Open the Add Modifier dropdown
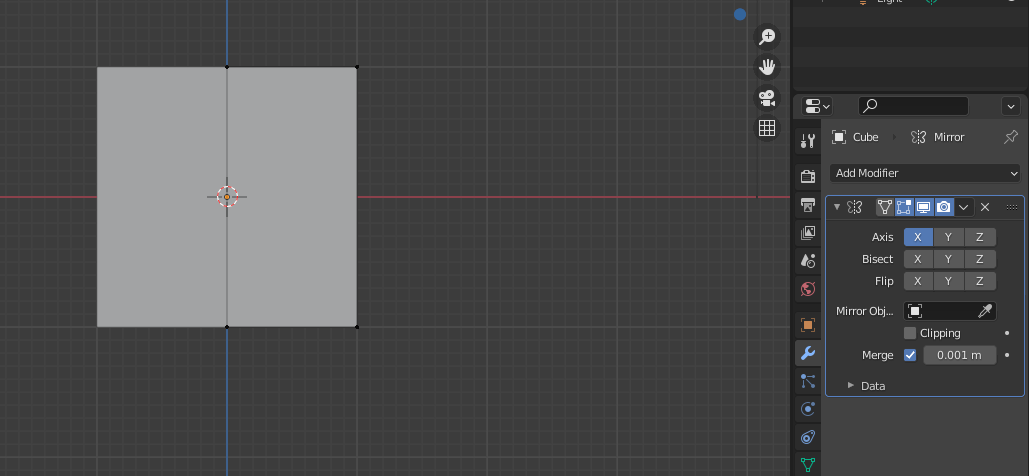 pyautogui.click(x=925, y=173)
